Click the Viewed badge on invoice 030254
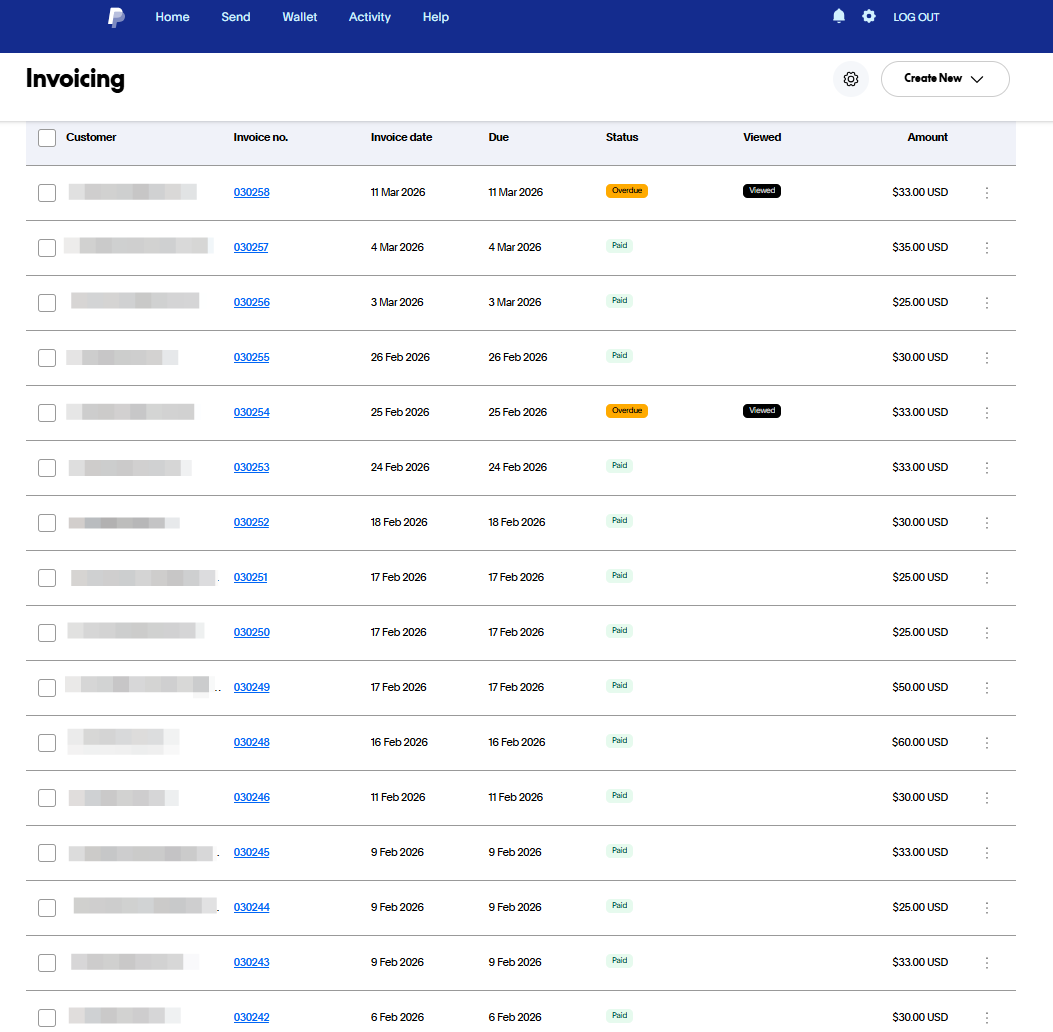 point(762,411)
